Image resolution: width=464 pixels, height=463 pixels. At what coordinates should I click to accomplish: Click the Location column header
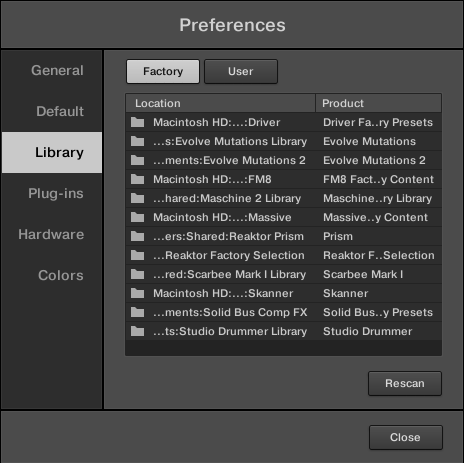coord(220,103)
